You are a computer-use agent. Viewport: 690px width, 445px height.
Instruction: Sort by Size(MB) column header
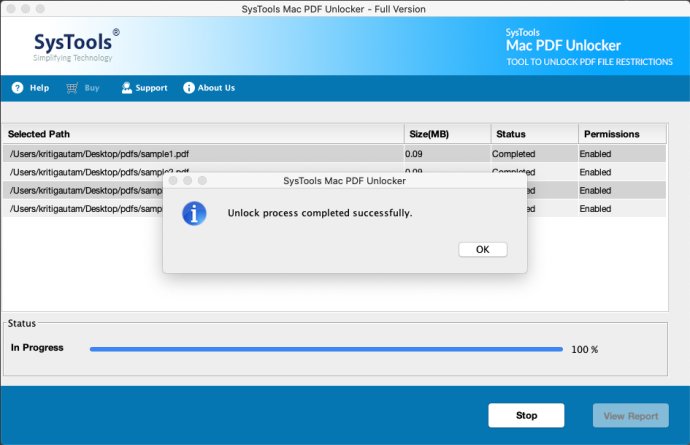tap(448, 134)
